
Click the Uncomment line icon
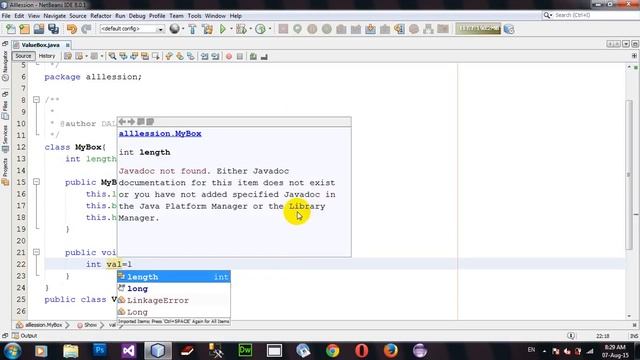(264, 56)
